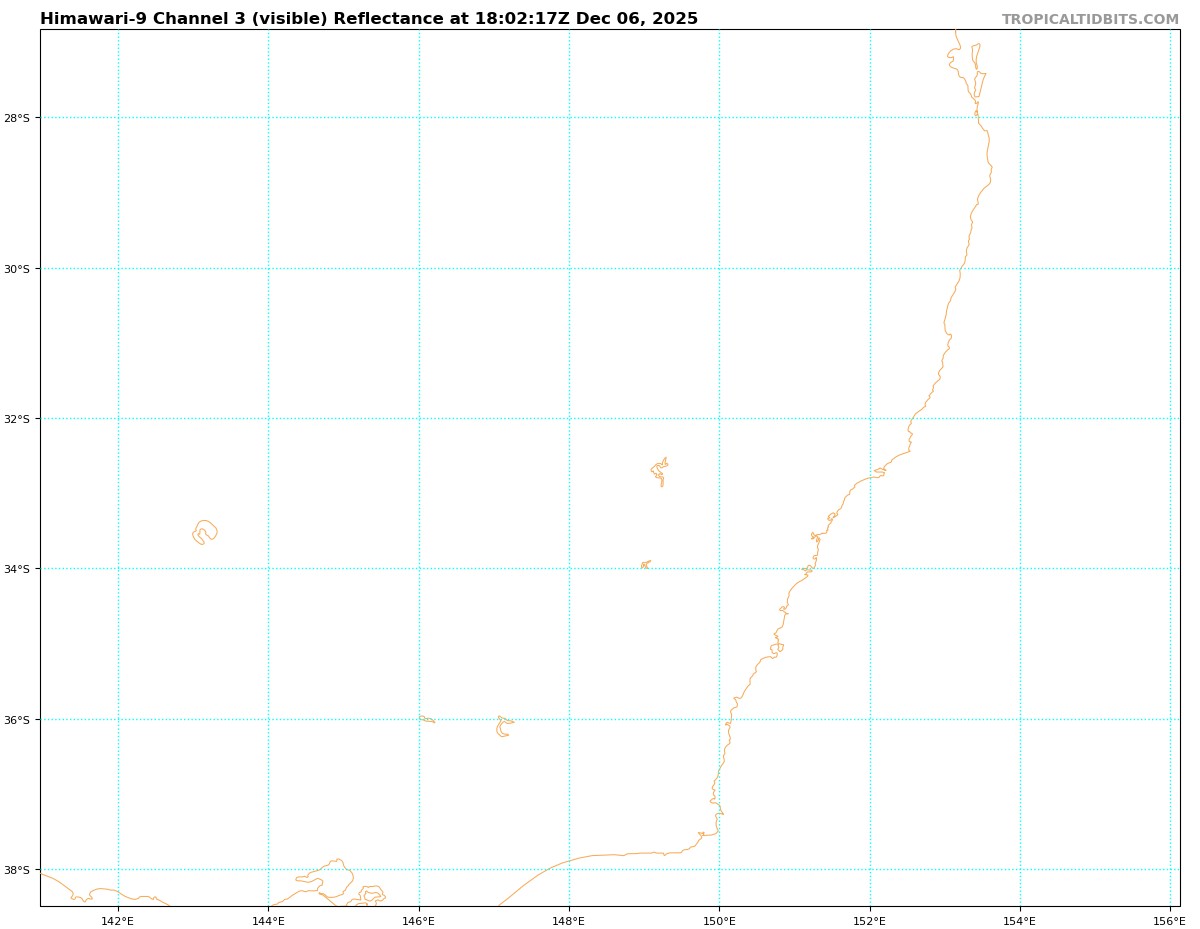Select the 154°E longitude label
Image resolution: width=1200 pixels, height=929 pixels.
point(1020,921)
